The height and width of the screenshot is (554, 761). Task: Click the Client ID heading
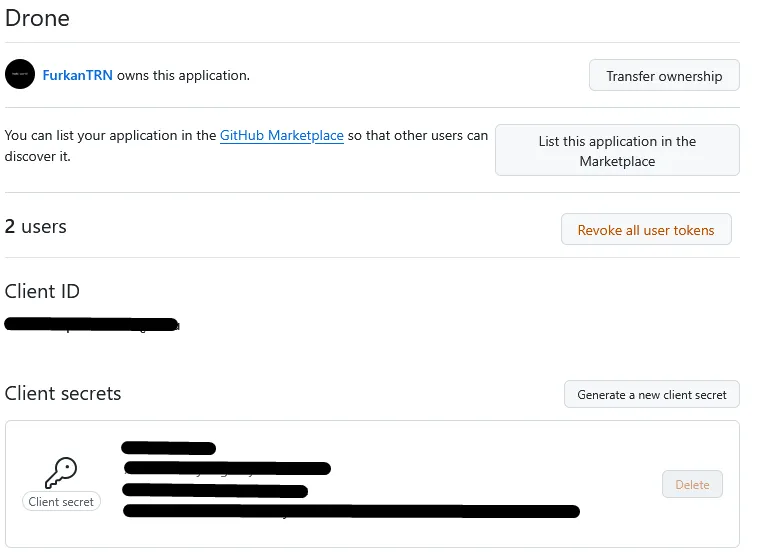pyautogui.click(x=42, y=291)
